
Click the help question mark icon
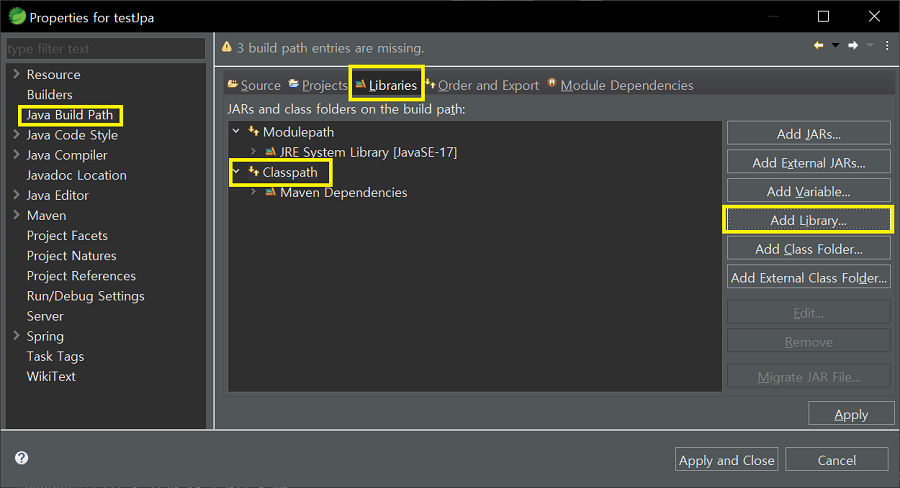tap(21, 458)
